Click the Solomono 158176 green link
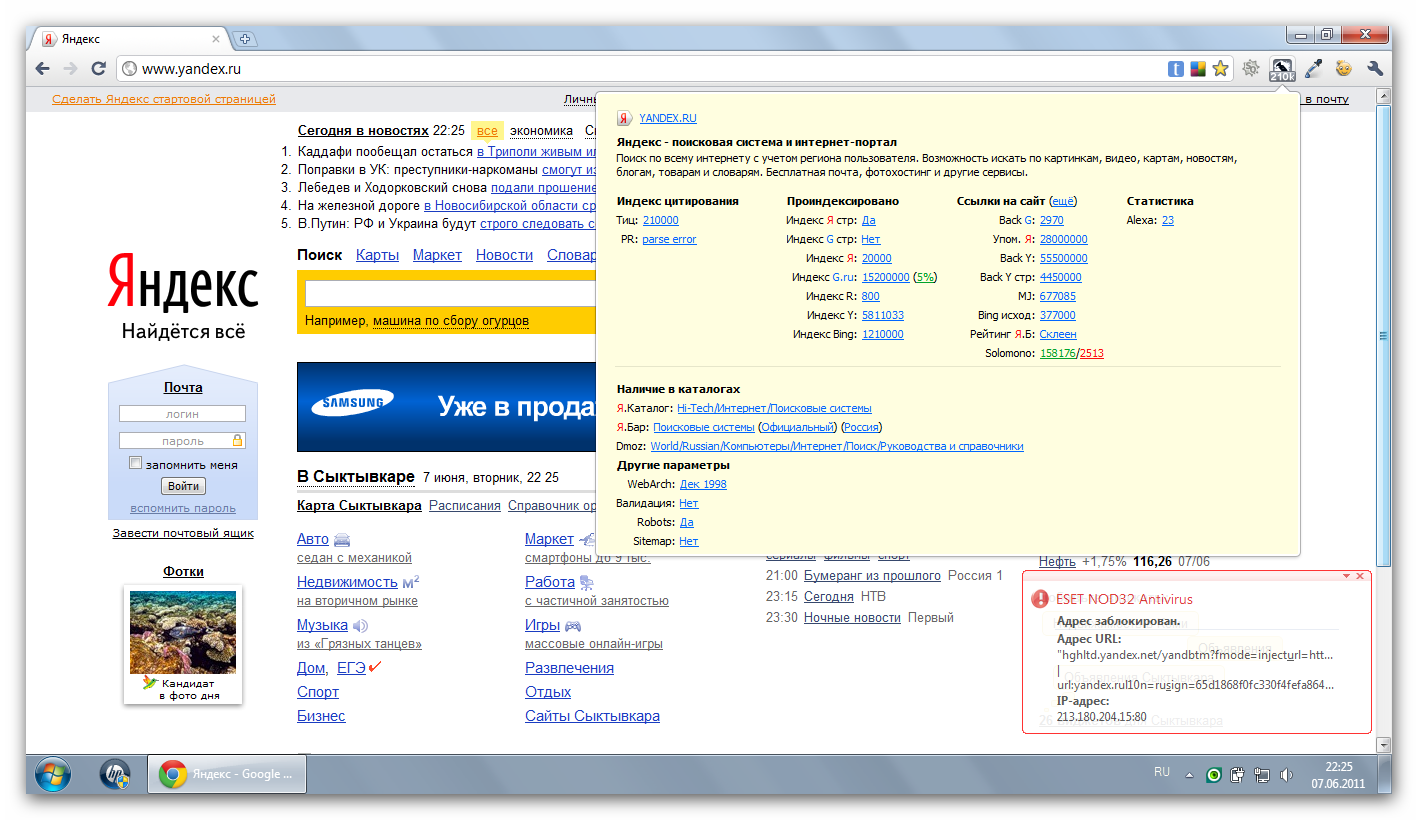Viewport: 1418px width, 820px height. 1058,353
